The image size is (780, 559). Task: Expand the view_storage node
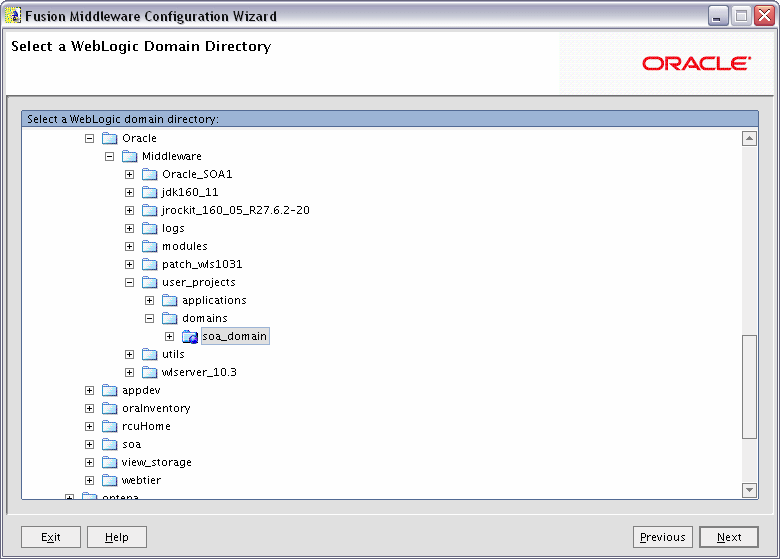click(x=90, y=463)
